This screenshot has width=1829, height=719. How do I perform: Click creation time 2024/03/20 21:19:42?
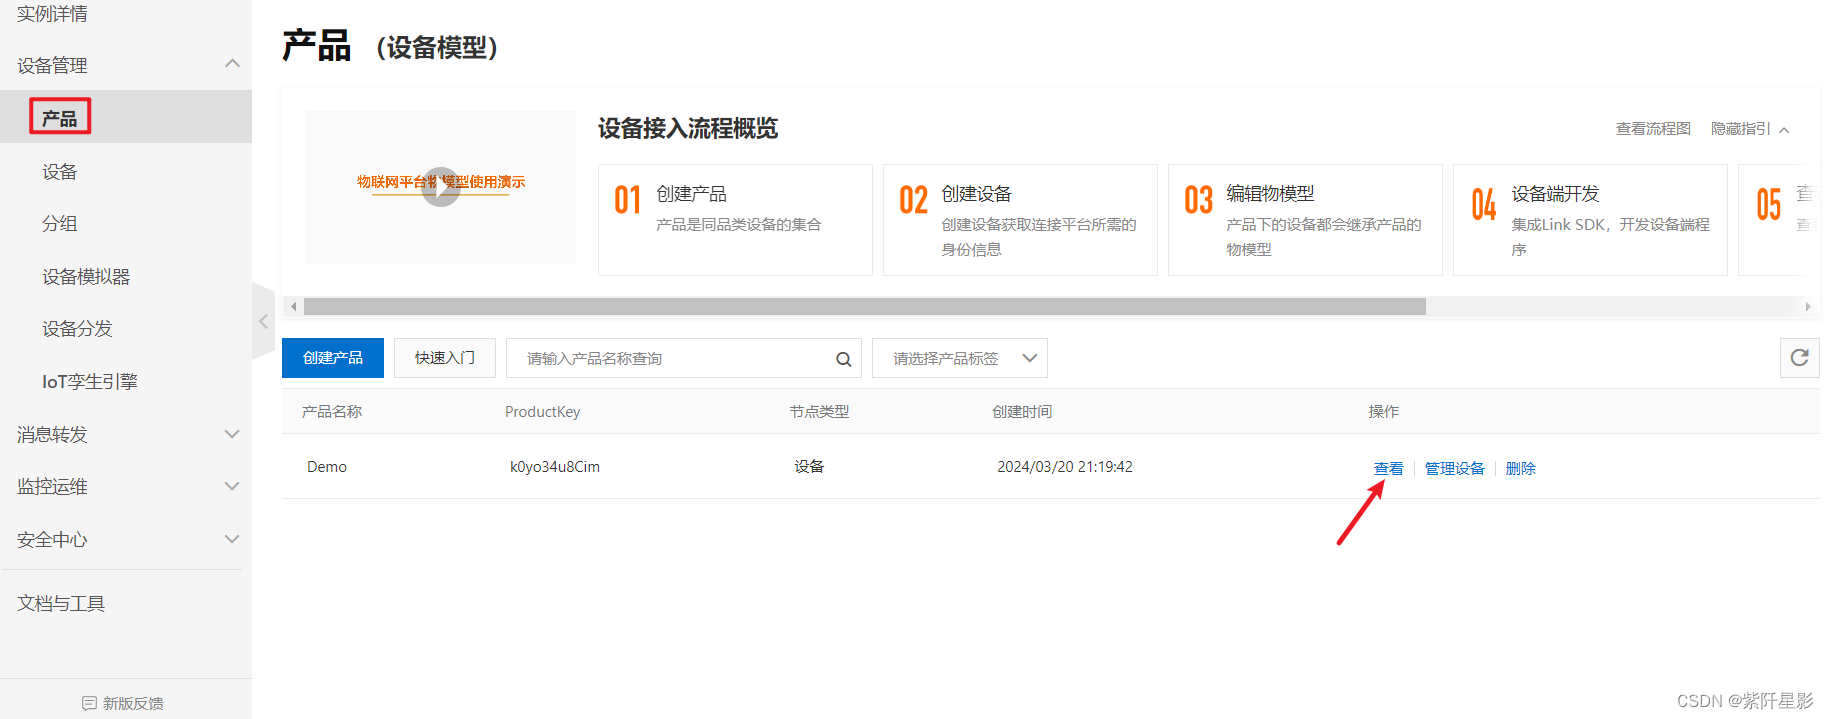tap(1065, 467)
